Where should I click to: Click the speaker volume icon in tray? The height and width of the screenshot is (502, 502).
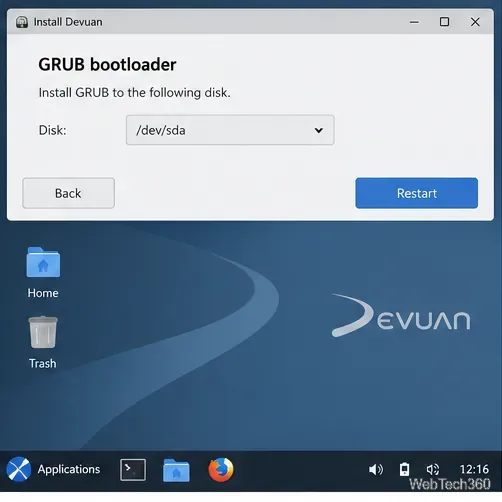tap(376, 470)
